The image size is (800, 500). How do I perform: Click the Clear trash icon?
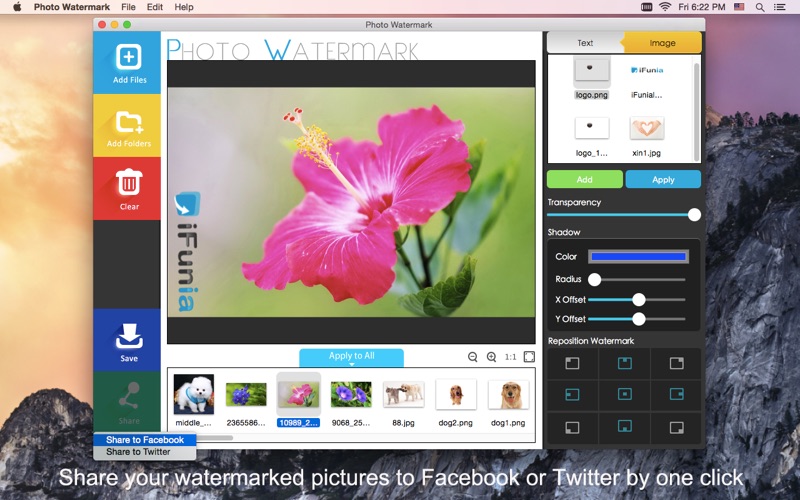tap(129, 182)
